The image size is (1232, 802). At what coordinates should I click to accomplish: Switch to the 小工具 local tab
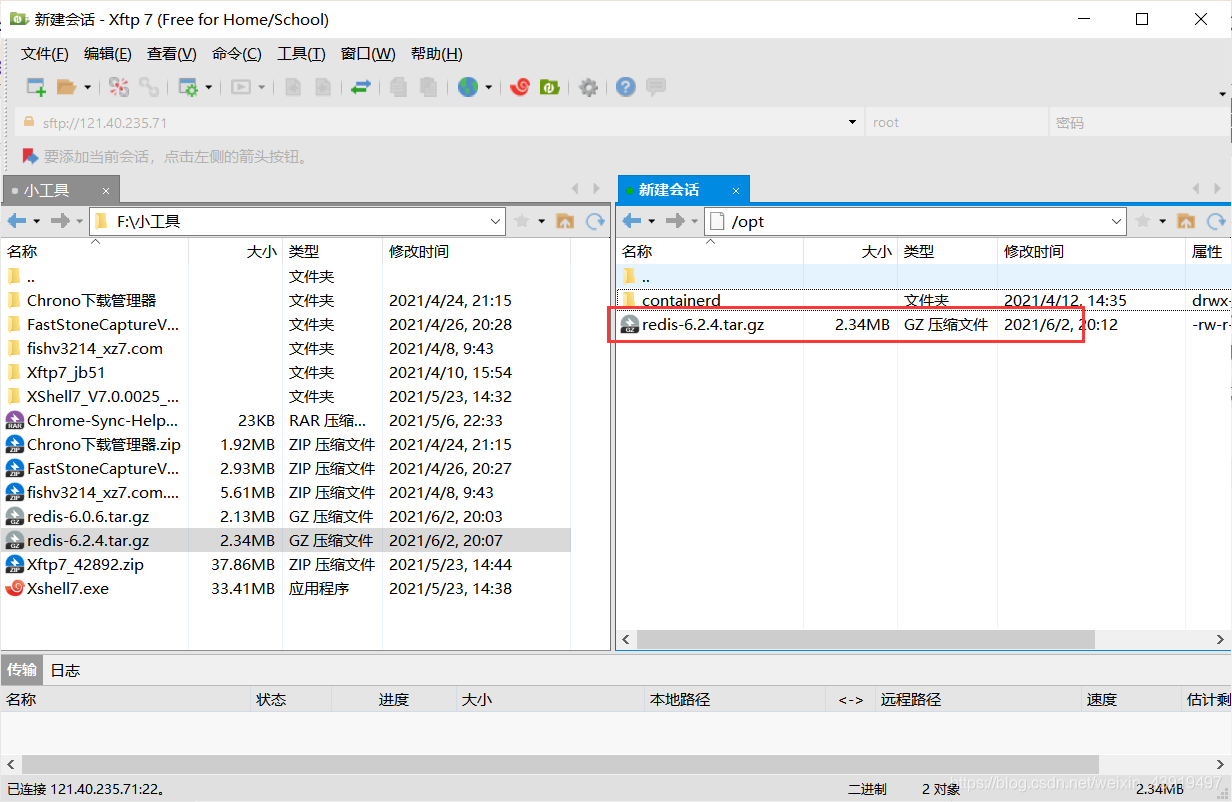point(60,190)
